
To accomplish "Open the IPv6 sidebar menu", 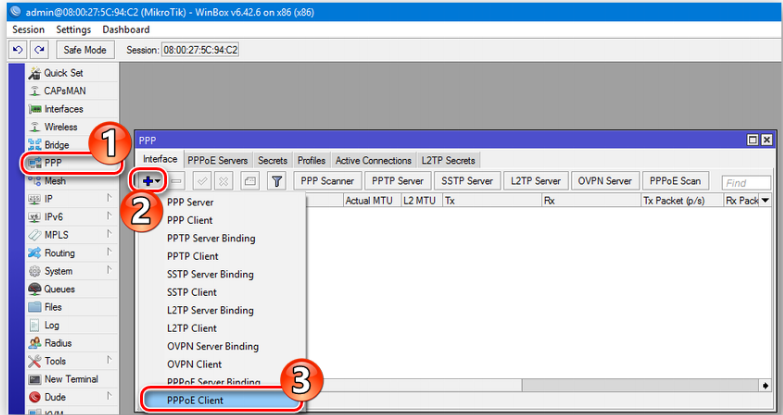I will pyautogui.click(x=72, y=217).
